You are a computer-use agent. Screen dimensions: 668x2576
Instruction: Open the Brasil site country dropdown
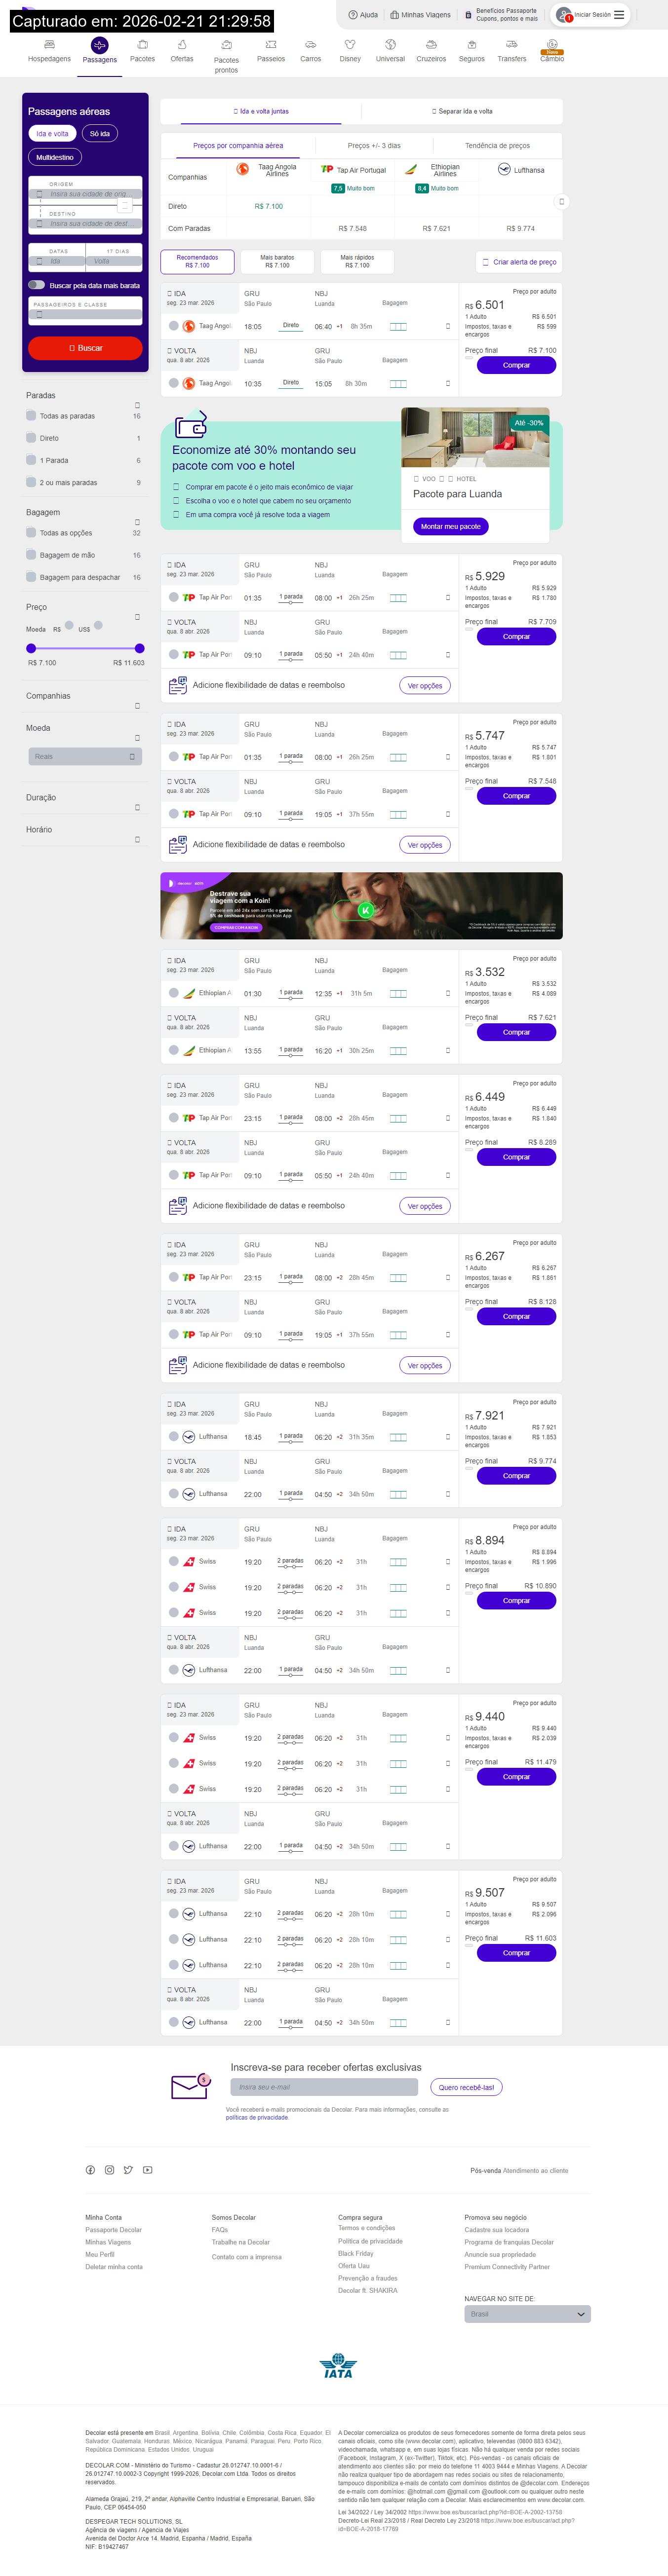(x=527, y=2314)
